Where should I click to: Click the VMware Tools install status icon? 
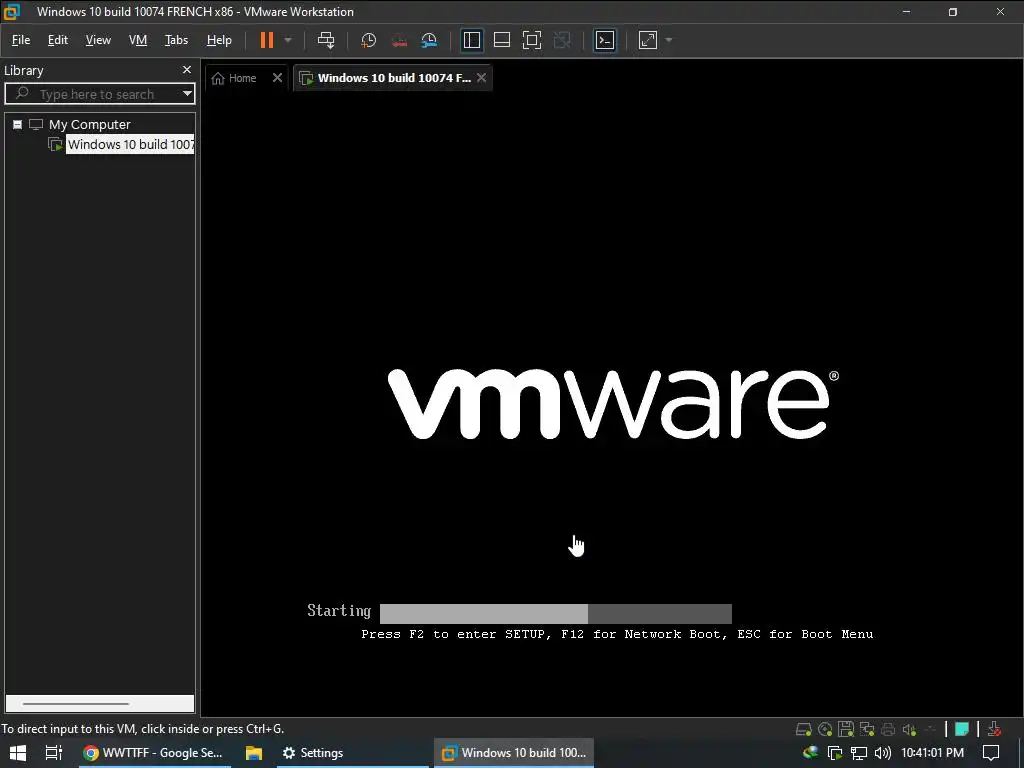(x=994, y=729)
